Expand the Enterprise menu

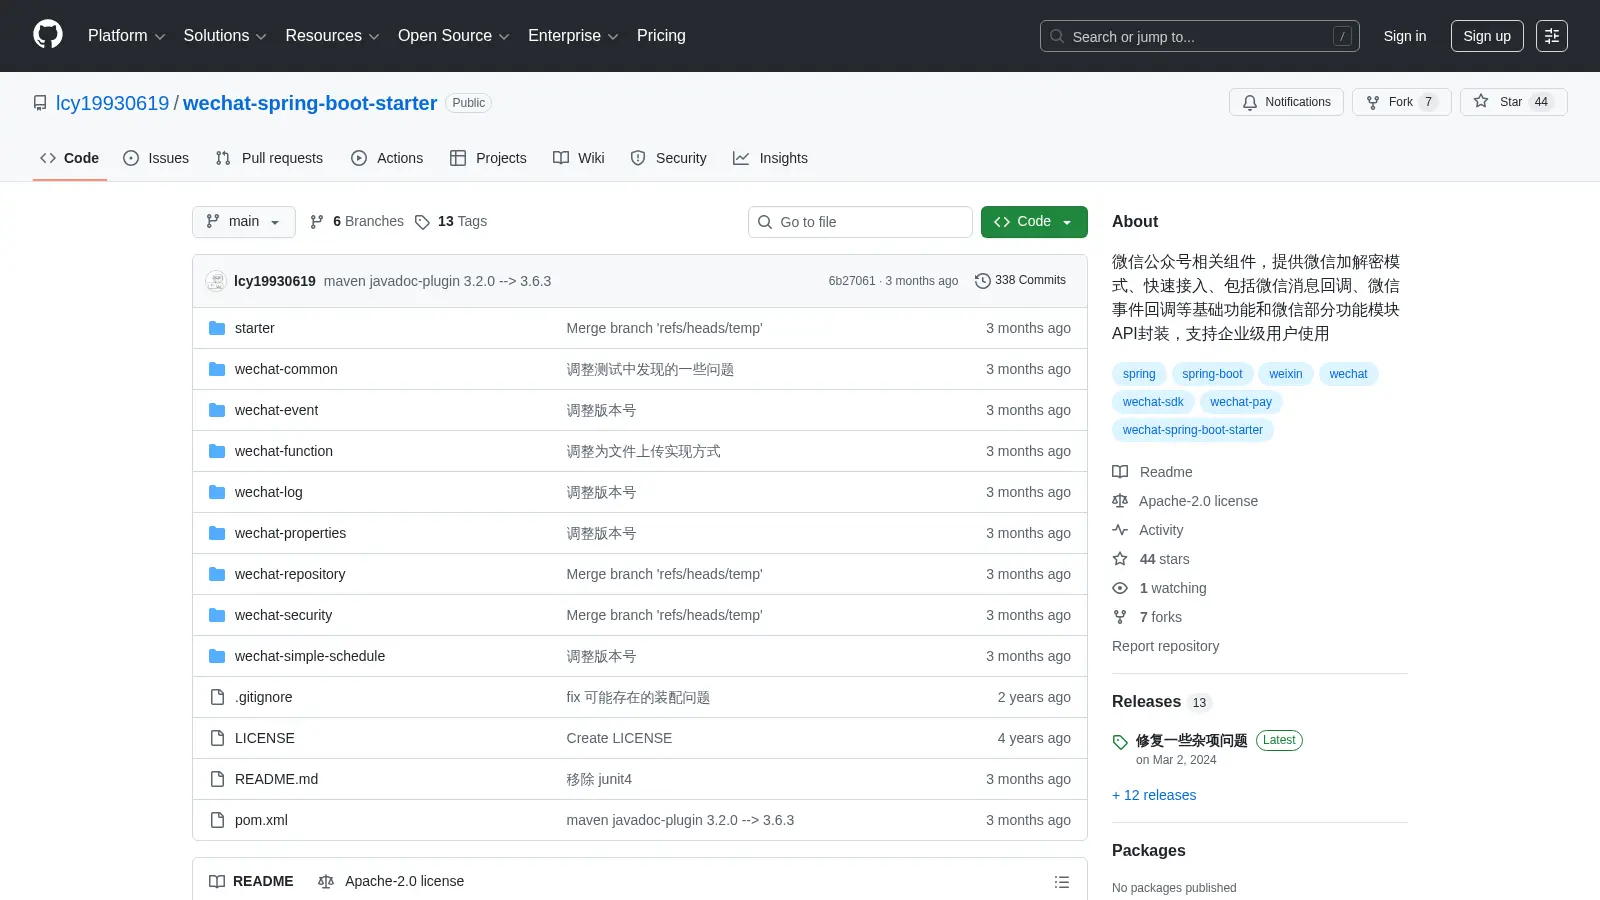click(x=573, y=36)
